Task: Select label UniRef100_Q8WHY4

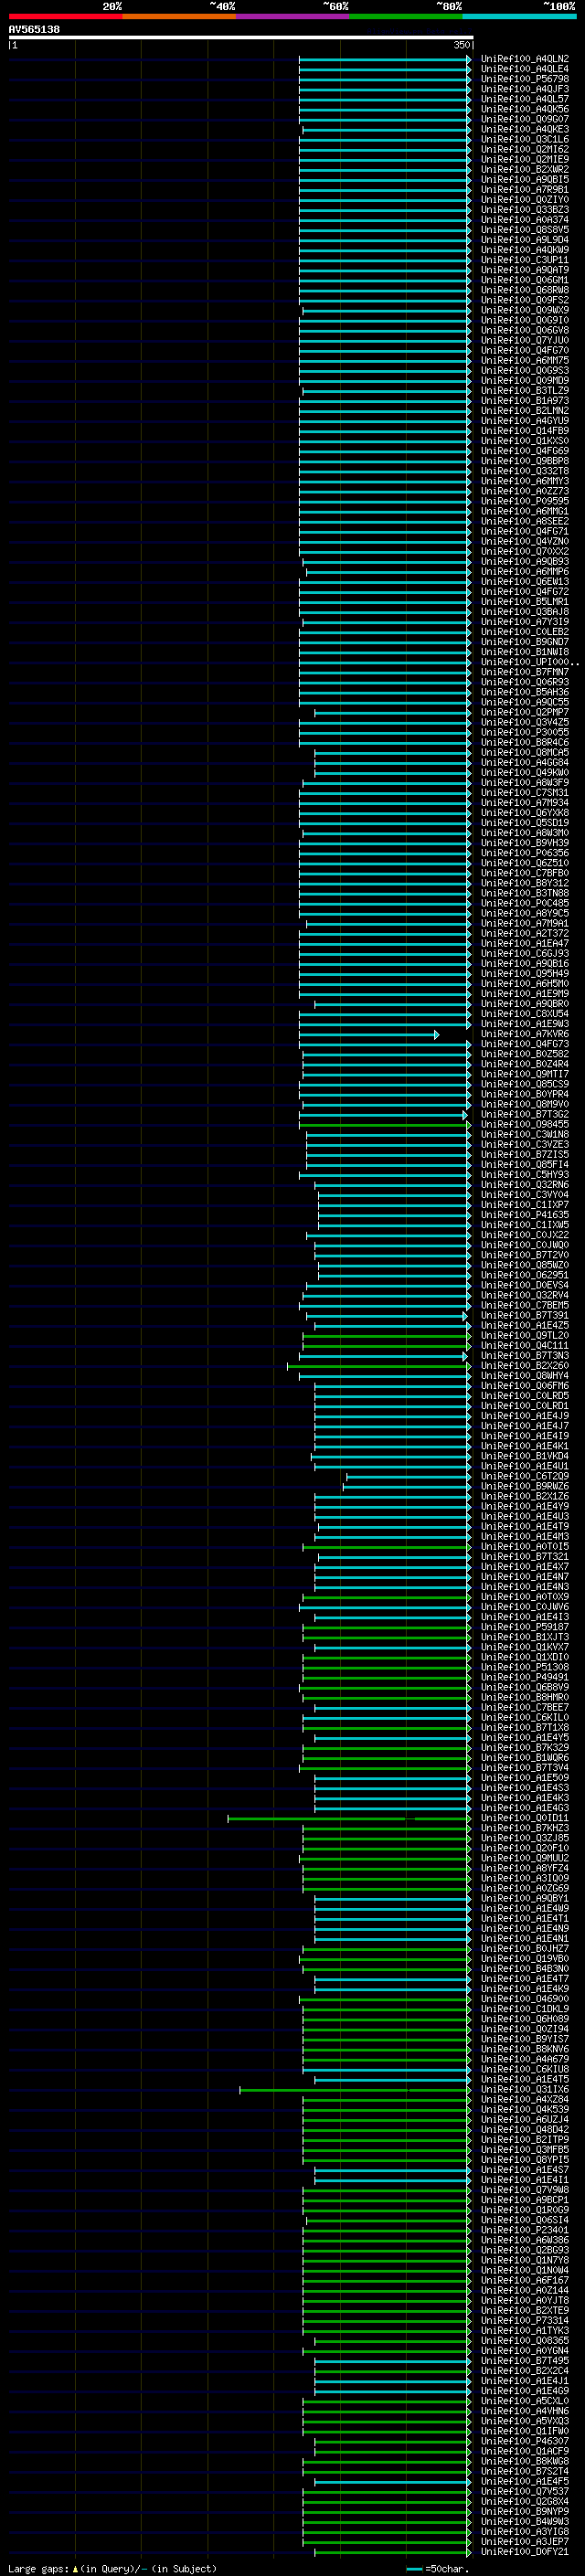Action: 524,1376
